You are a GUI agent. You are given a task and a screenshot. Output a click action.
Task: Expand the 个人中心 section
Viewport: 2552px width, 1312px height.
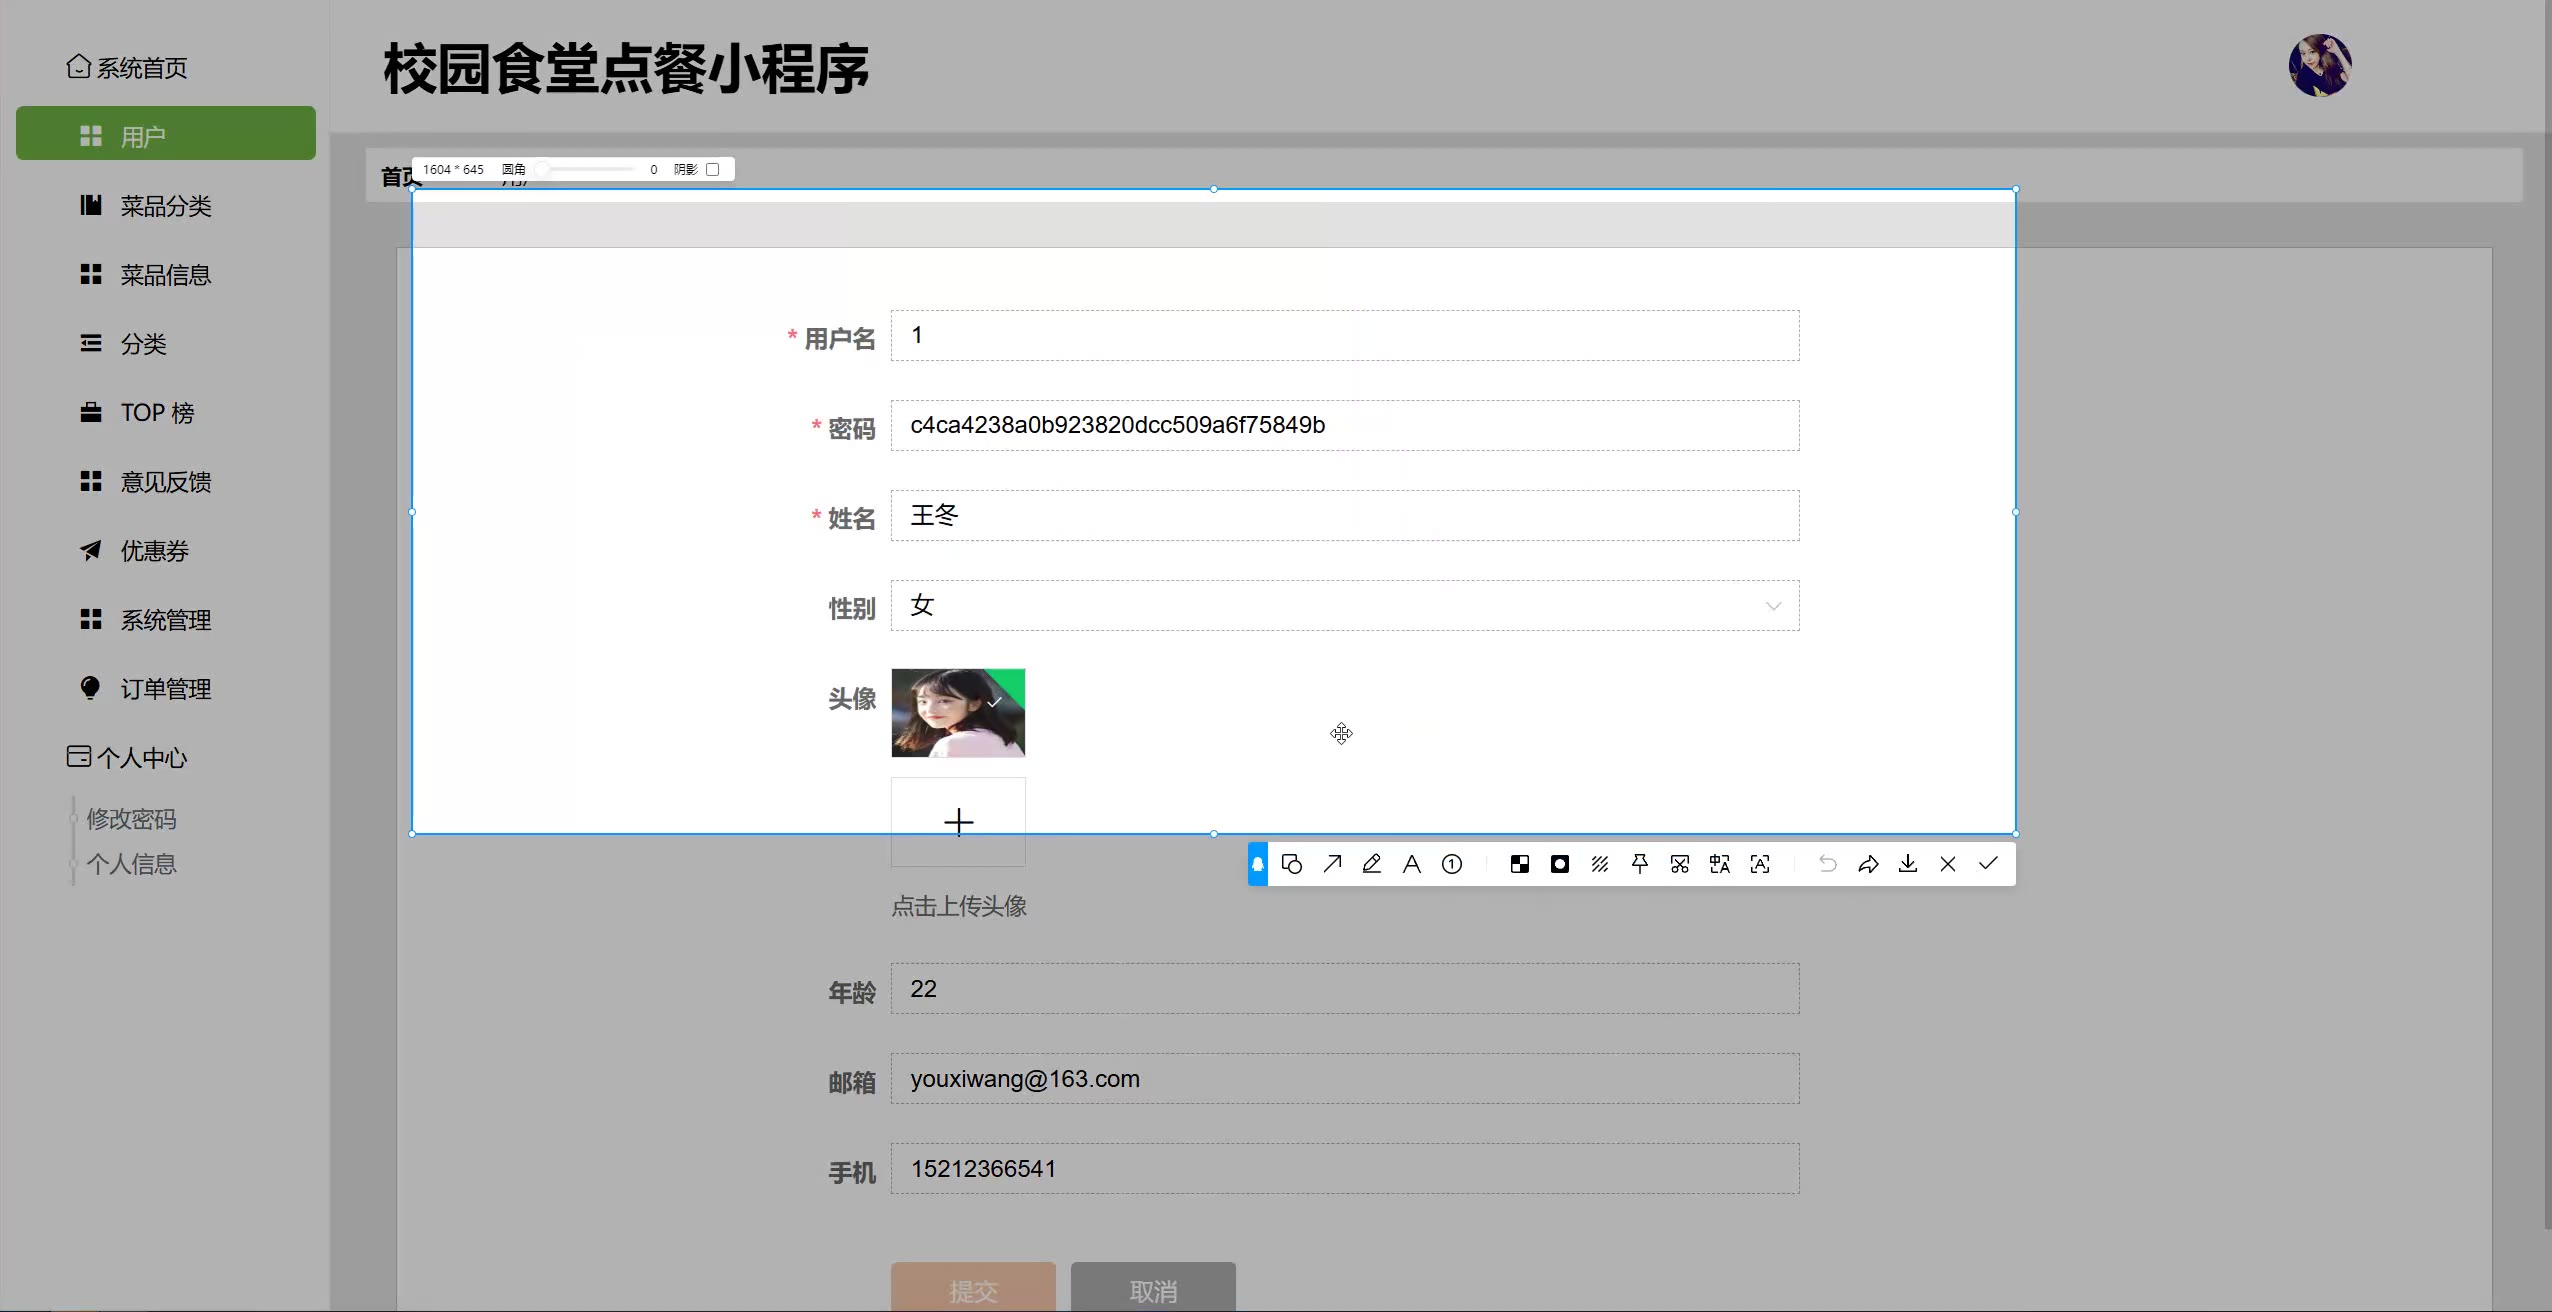142,758
